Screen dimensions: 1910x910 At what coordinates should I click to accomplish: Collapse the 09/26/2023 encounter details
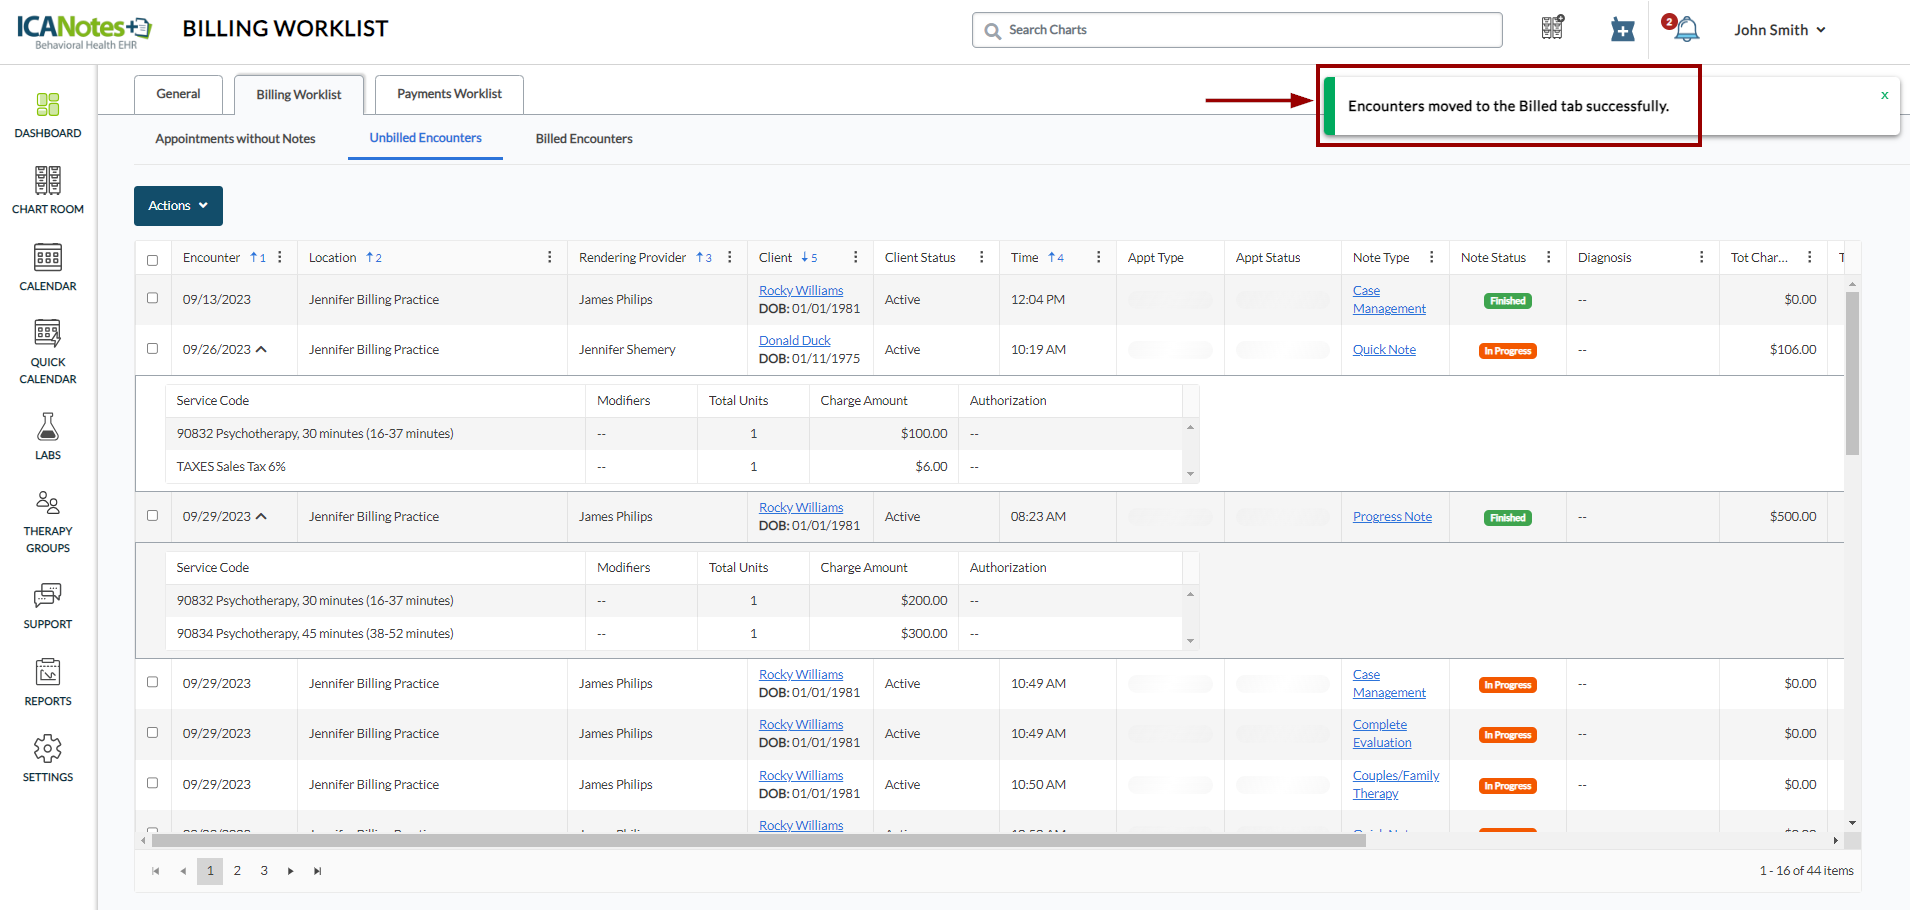(261, 349)
